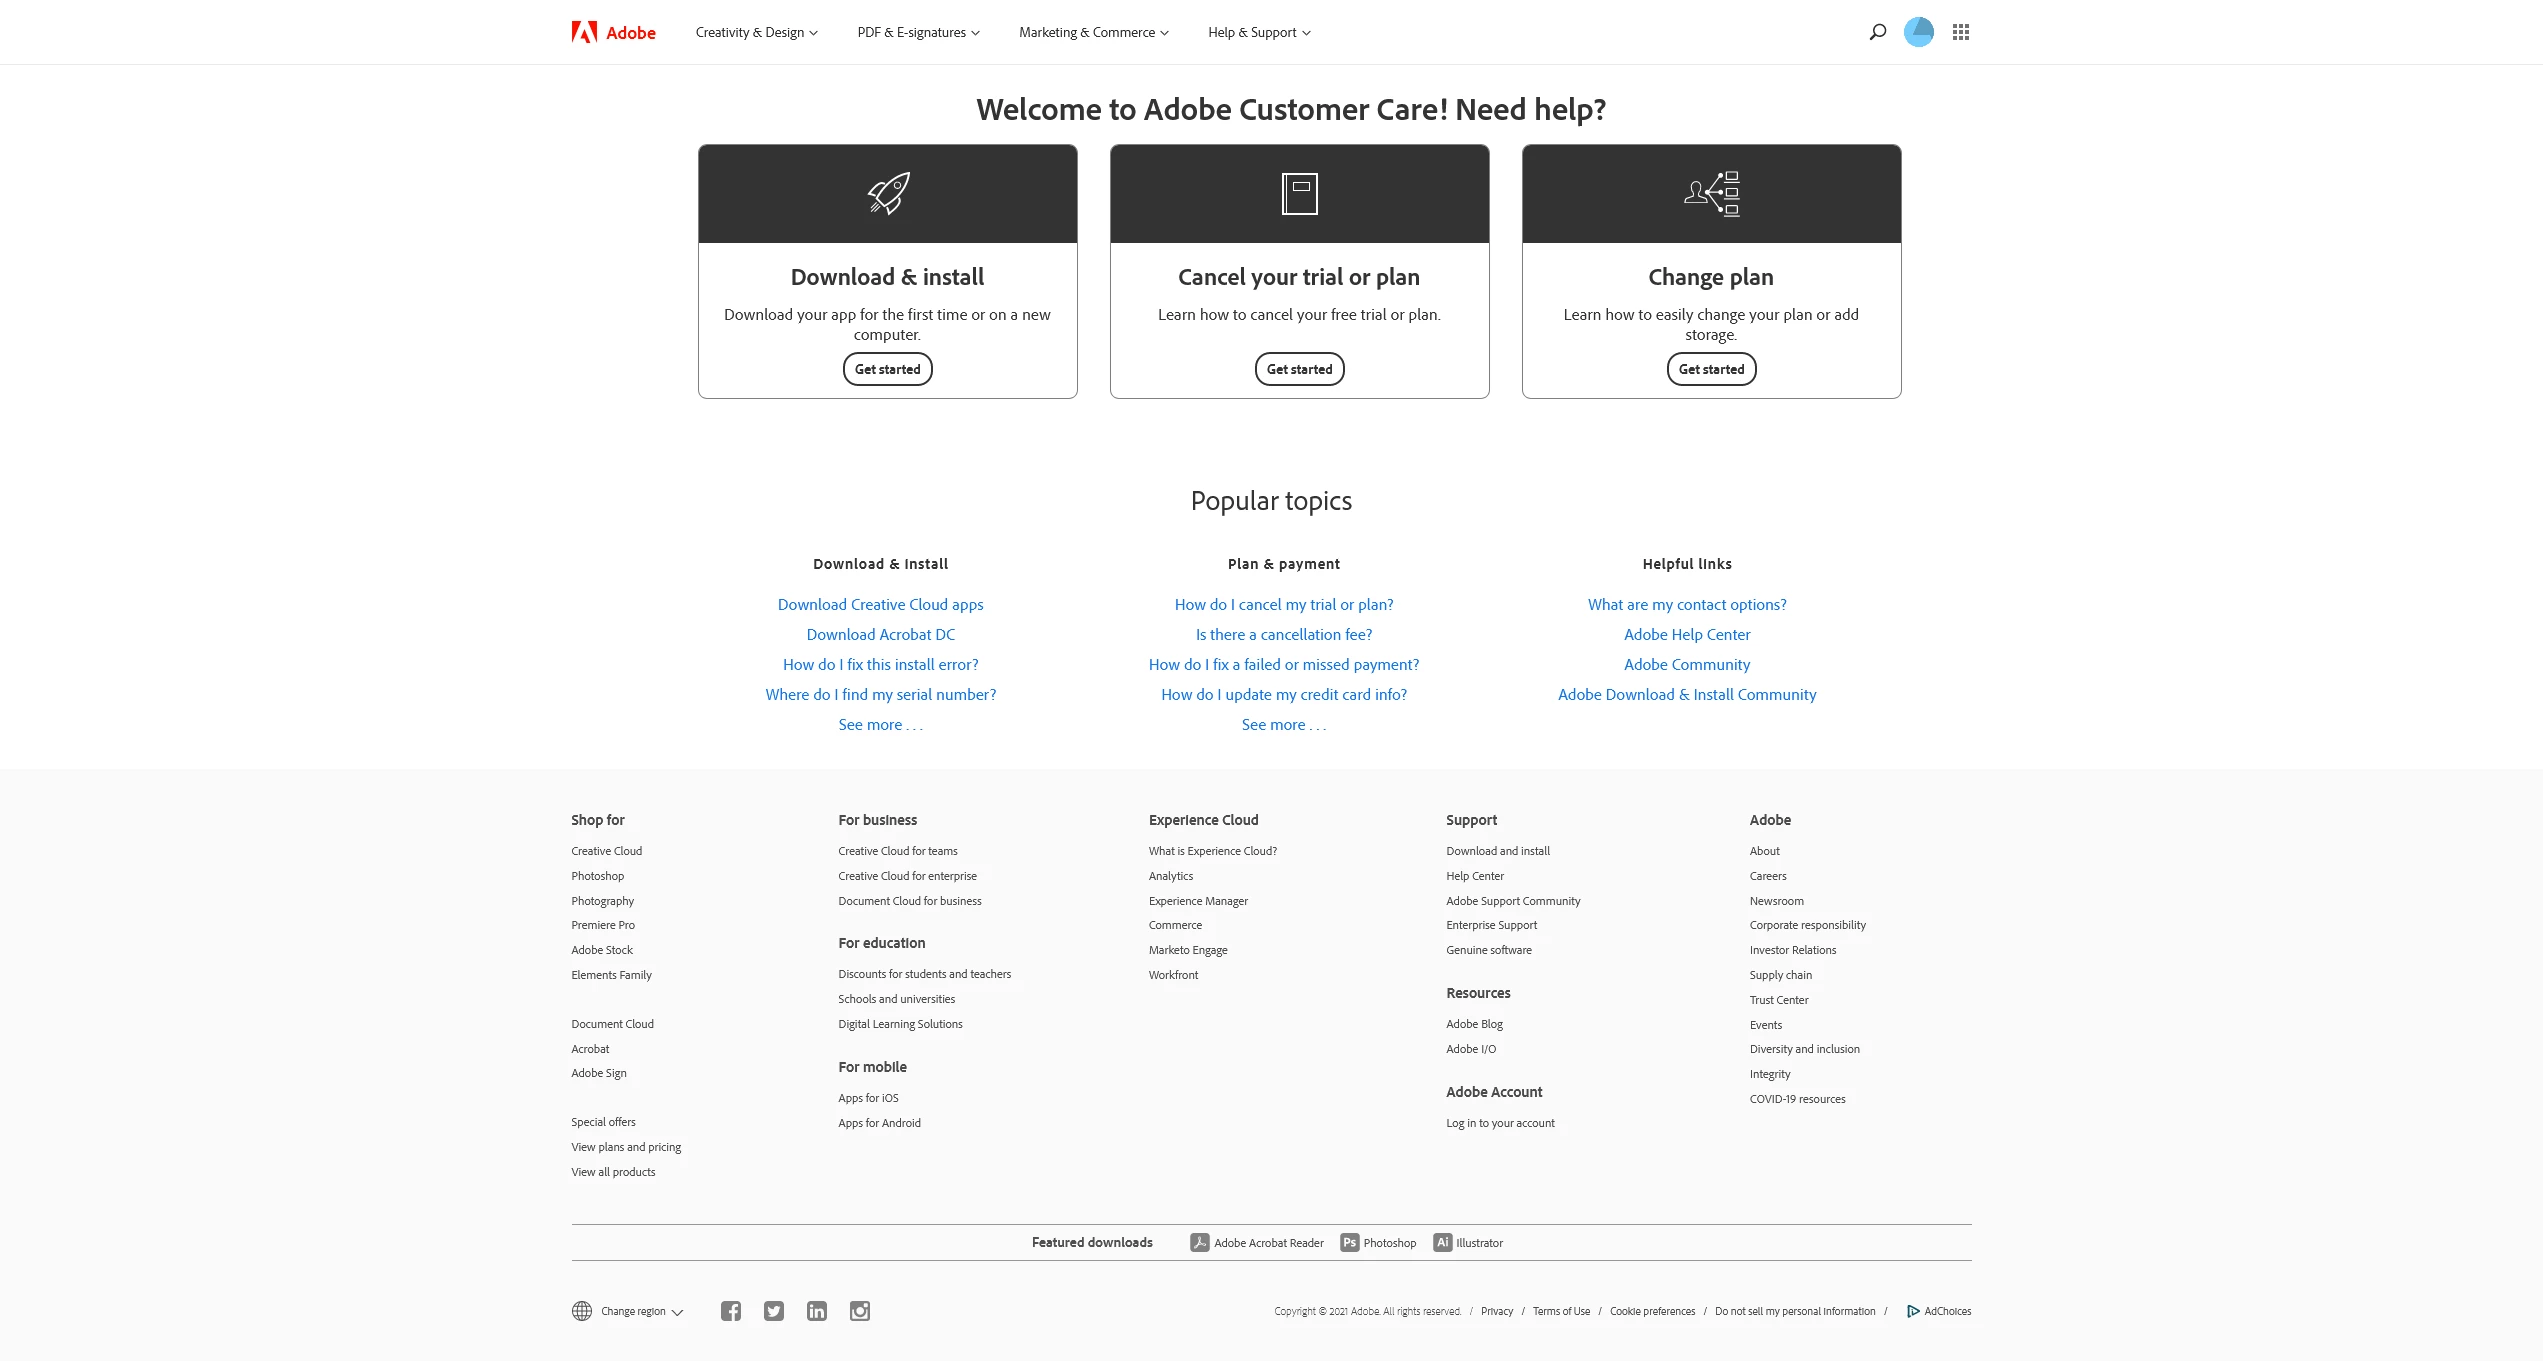
Task: Open the Change region selector
Action: (x=632, y=1311)
